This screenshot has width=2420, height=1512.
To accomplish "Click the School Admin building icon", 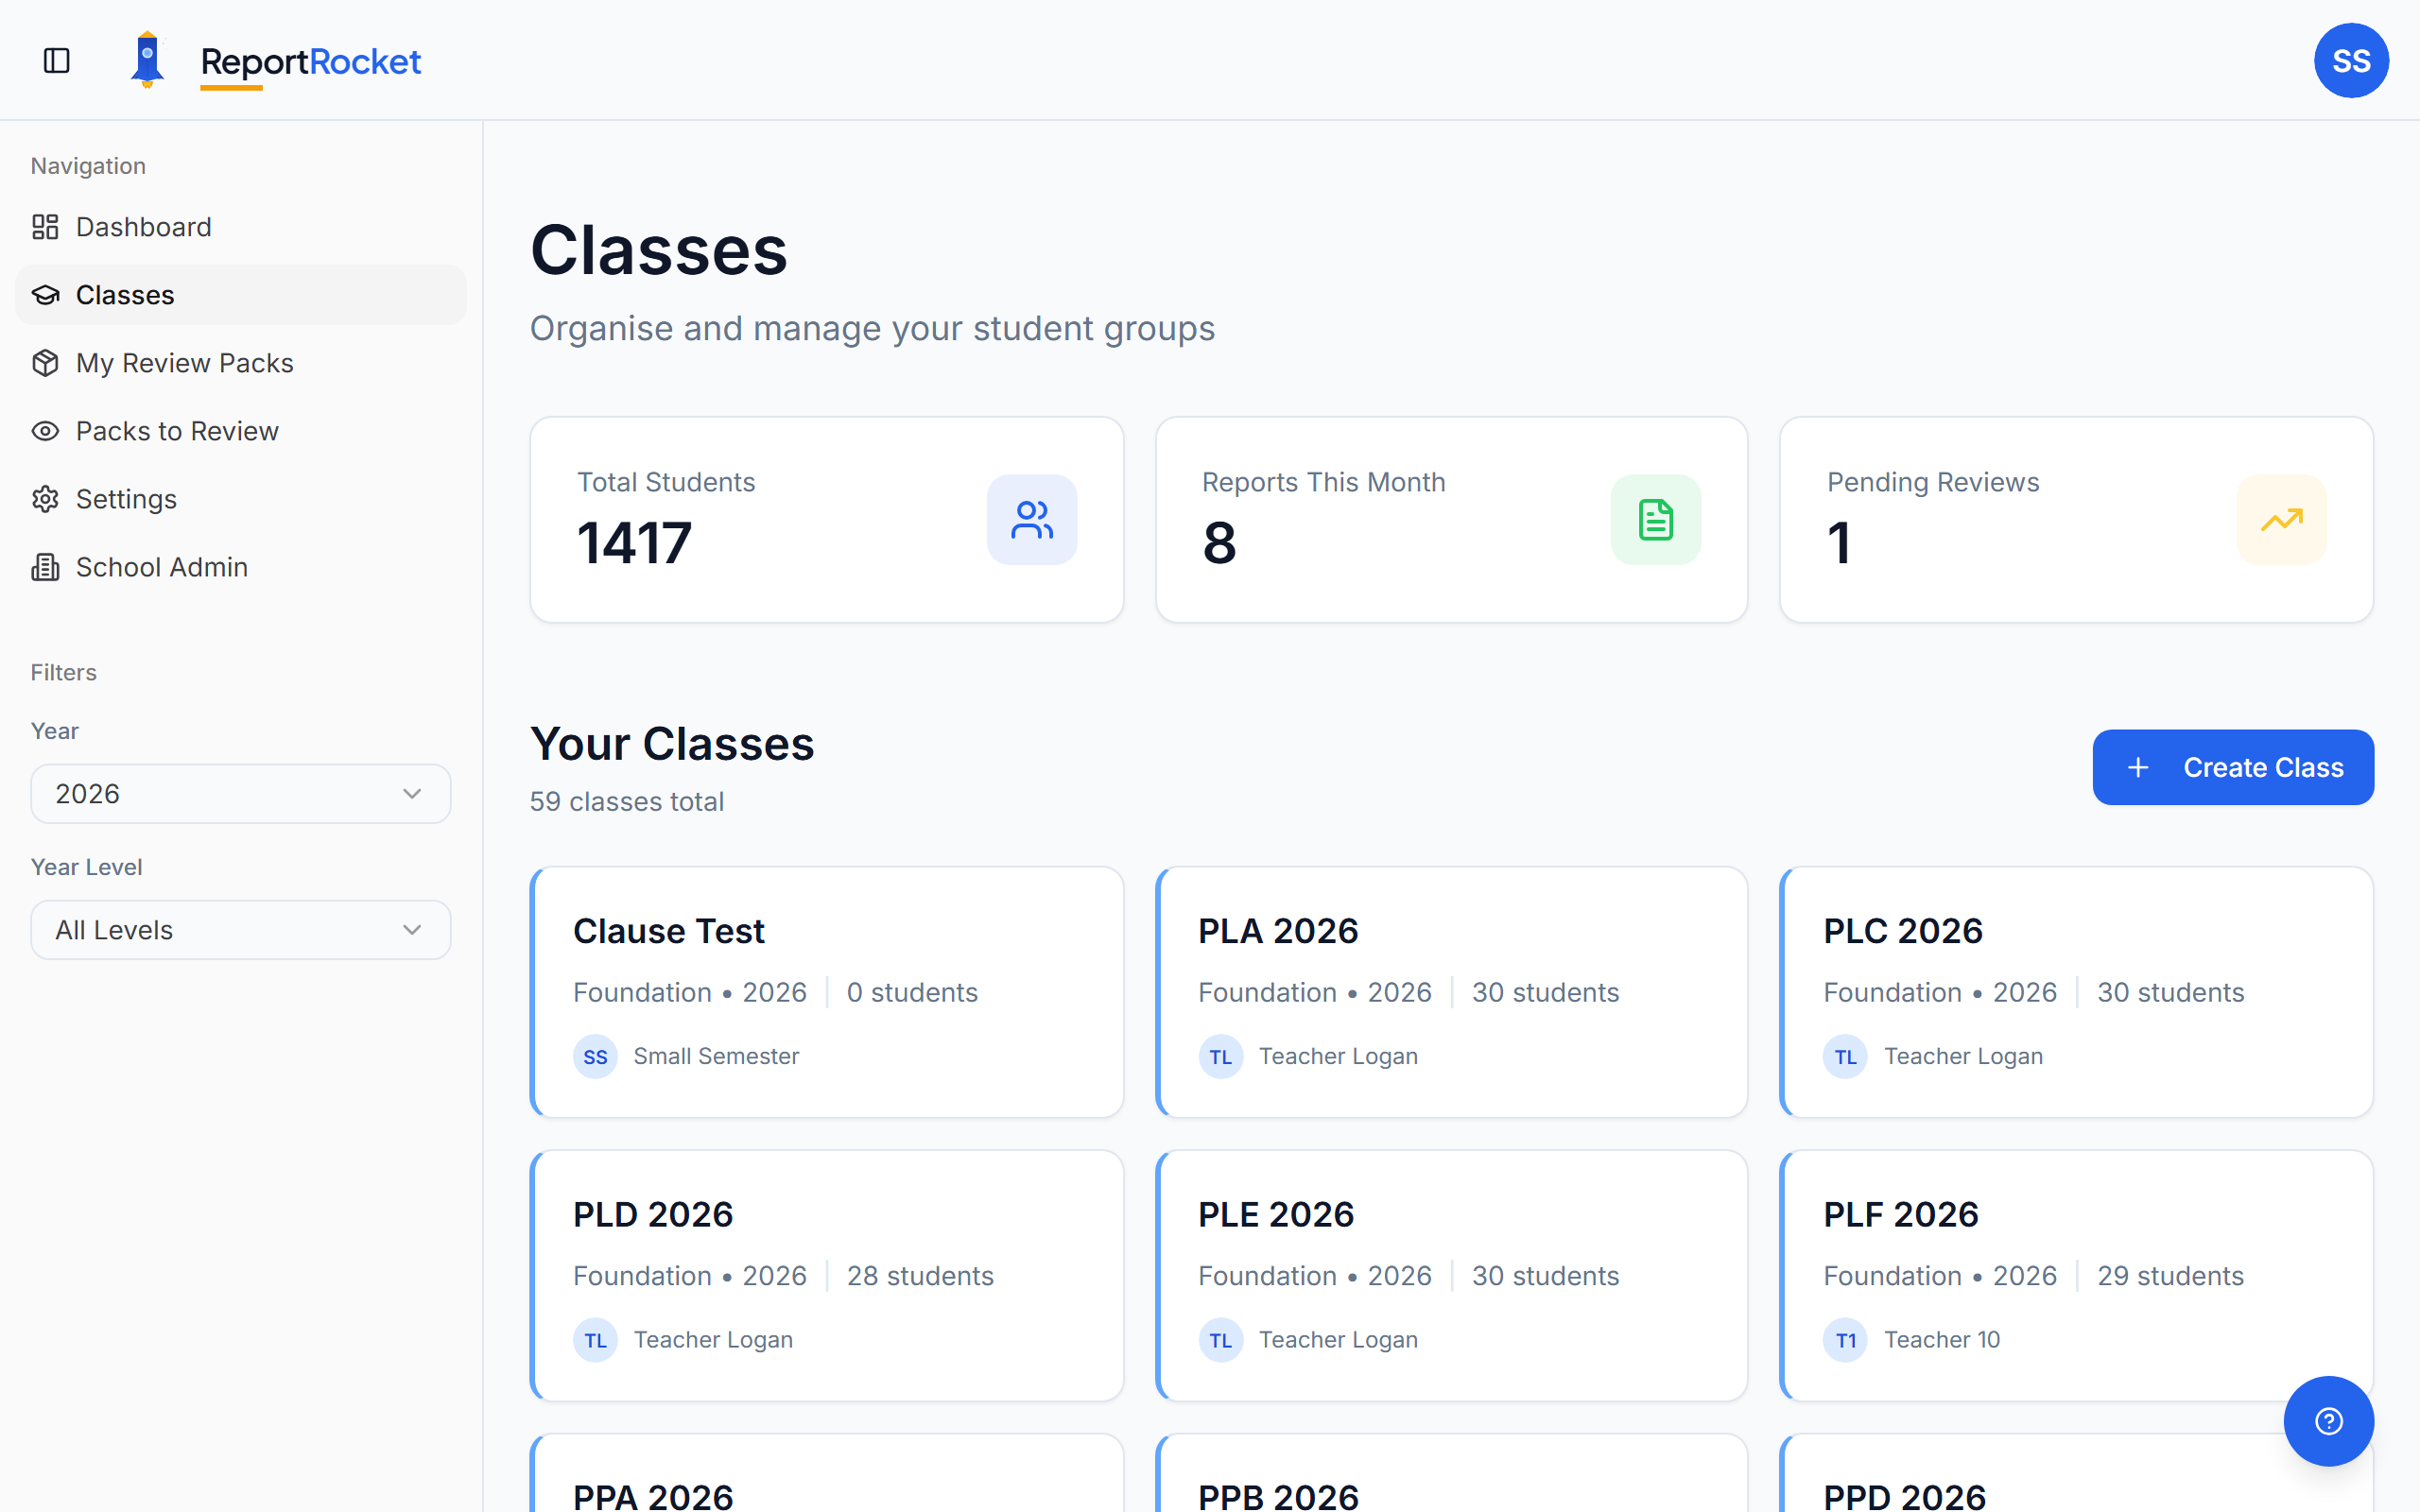I will pyautogui.click(x=45, y=567).
